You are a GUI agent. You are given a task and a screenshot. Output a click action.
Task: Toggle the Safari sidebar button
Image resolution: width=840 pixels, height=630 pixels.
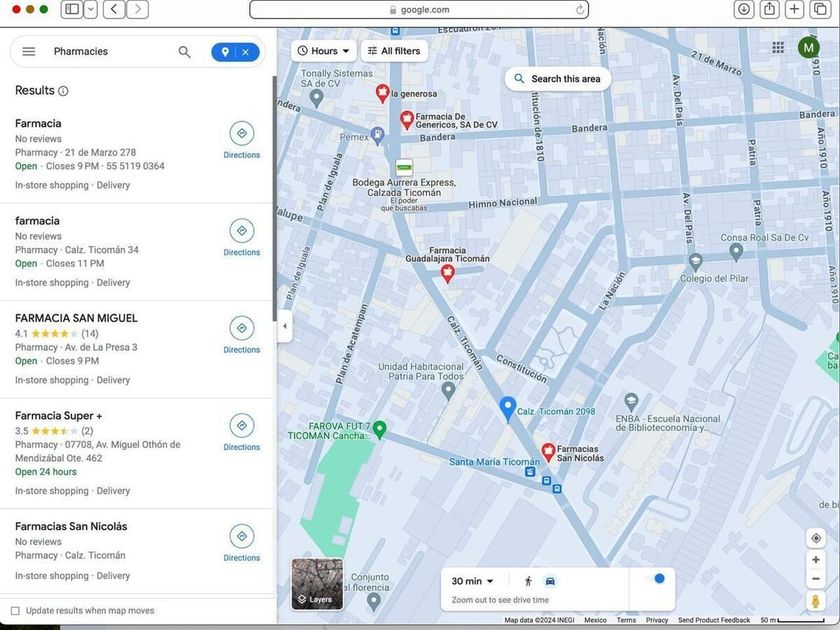[x=72, y=9]
